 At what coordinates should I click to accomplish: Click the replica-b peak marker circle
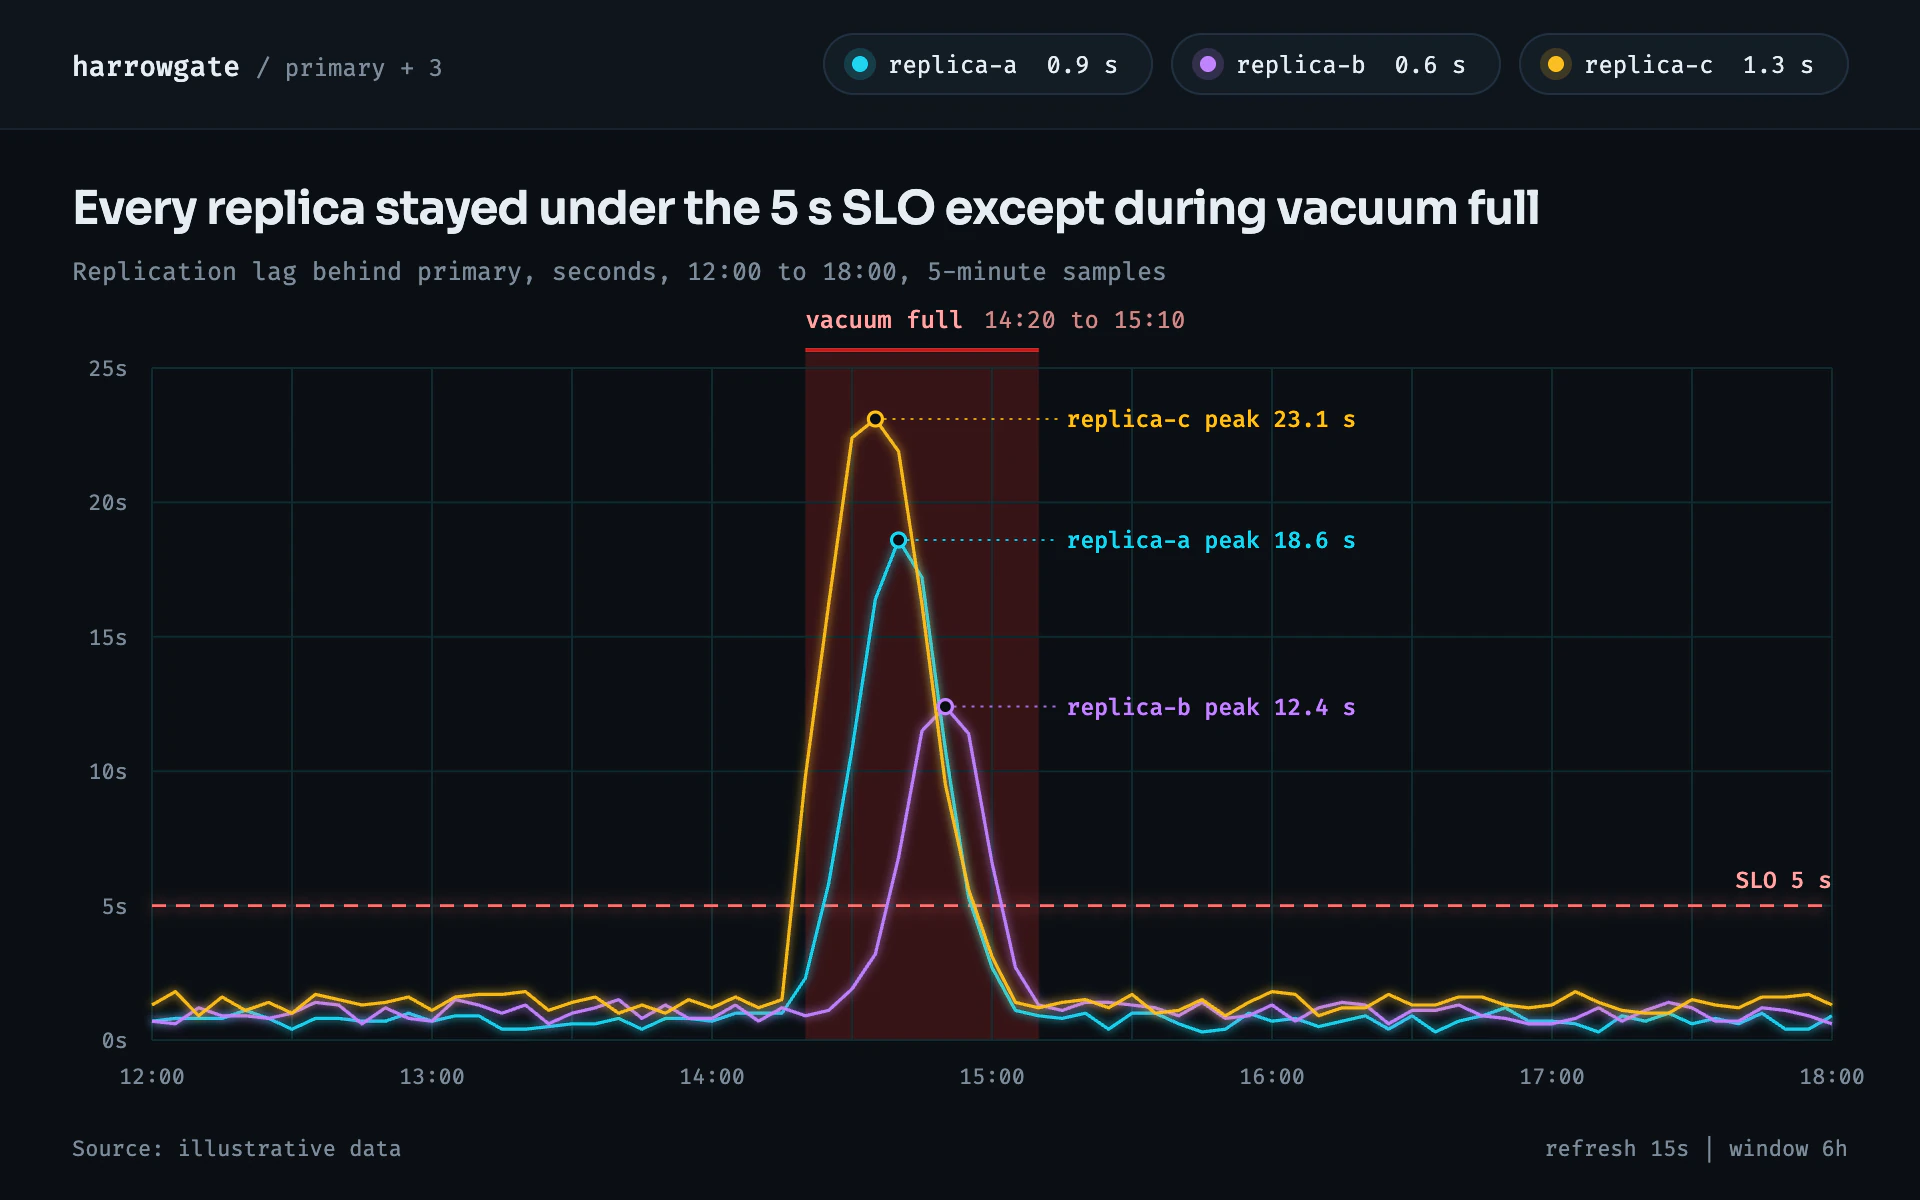945,707
